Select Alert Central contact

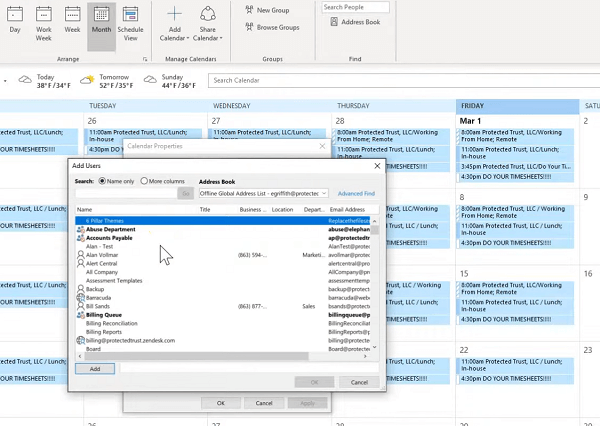(x=223, y=263)
